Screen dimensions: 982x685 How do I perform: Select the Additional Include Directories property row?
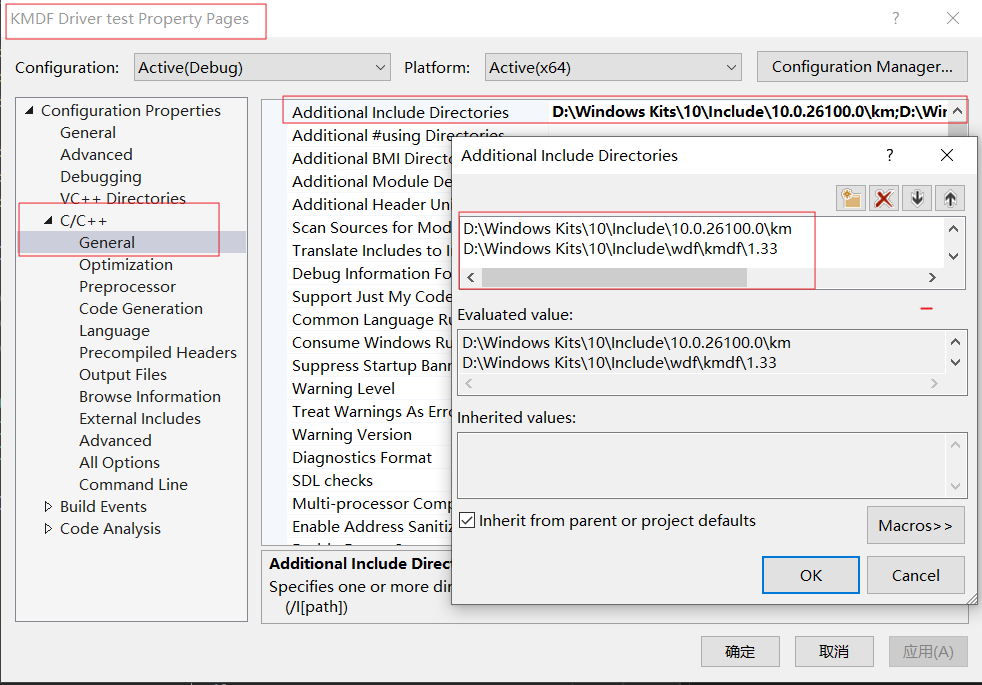pyautogui.click(x=617, y=112)
